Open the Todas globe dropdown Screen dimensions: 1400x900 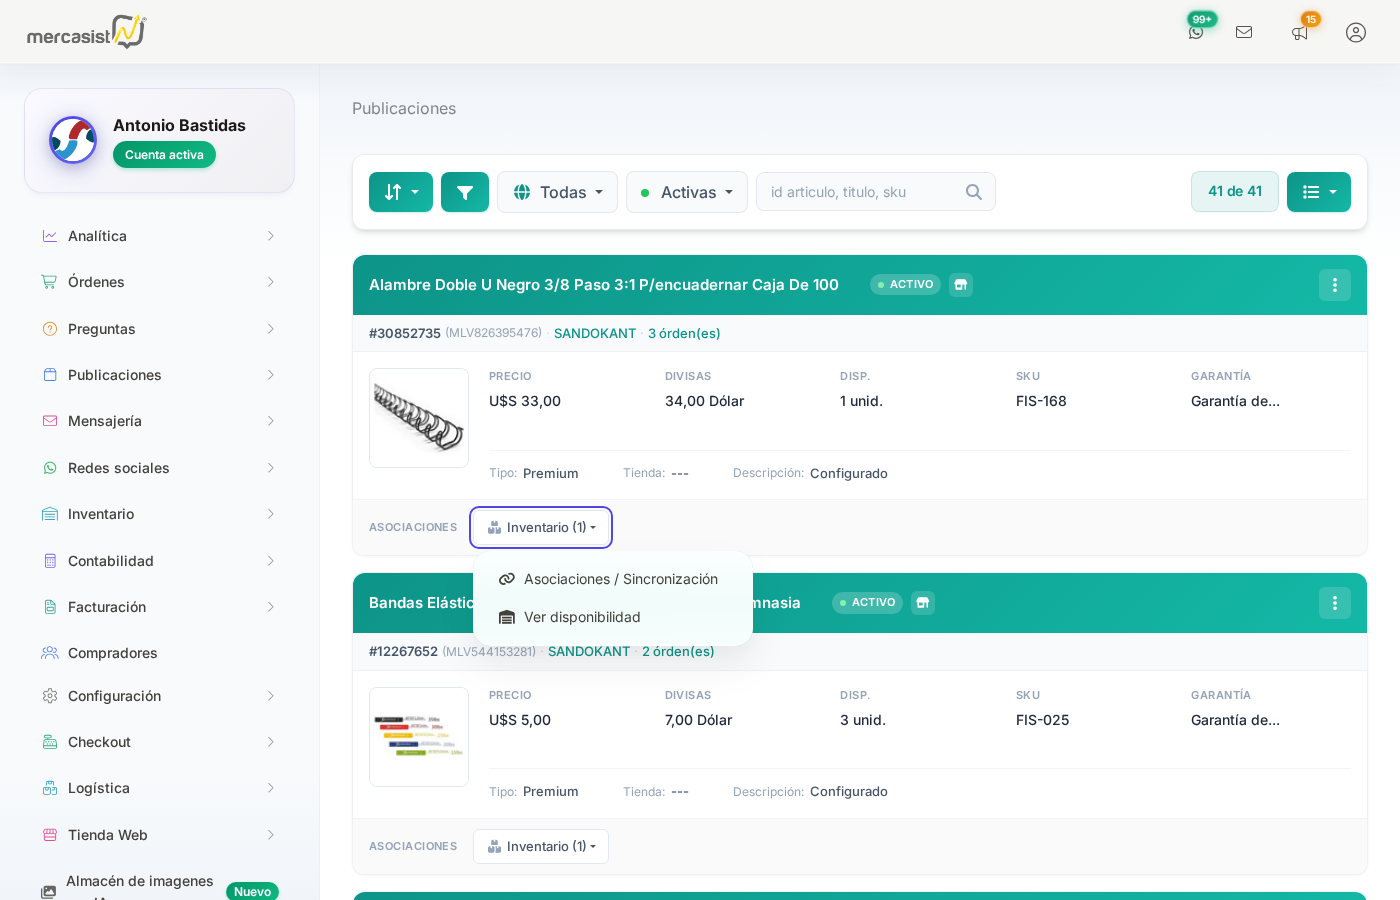(557, 191)
